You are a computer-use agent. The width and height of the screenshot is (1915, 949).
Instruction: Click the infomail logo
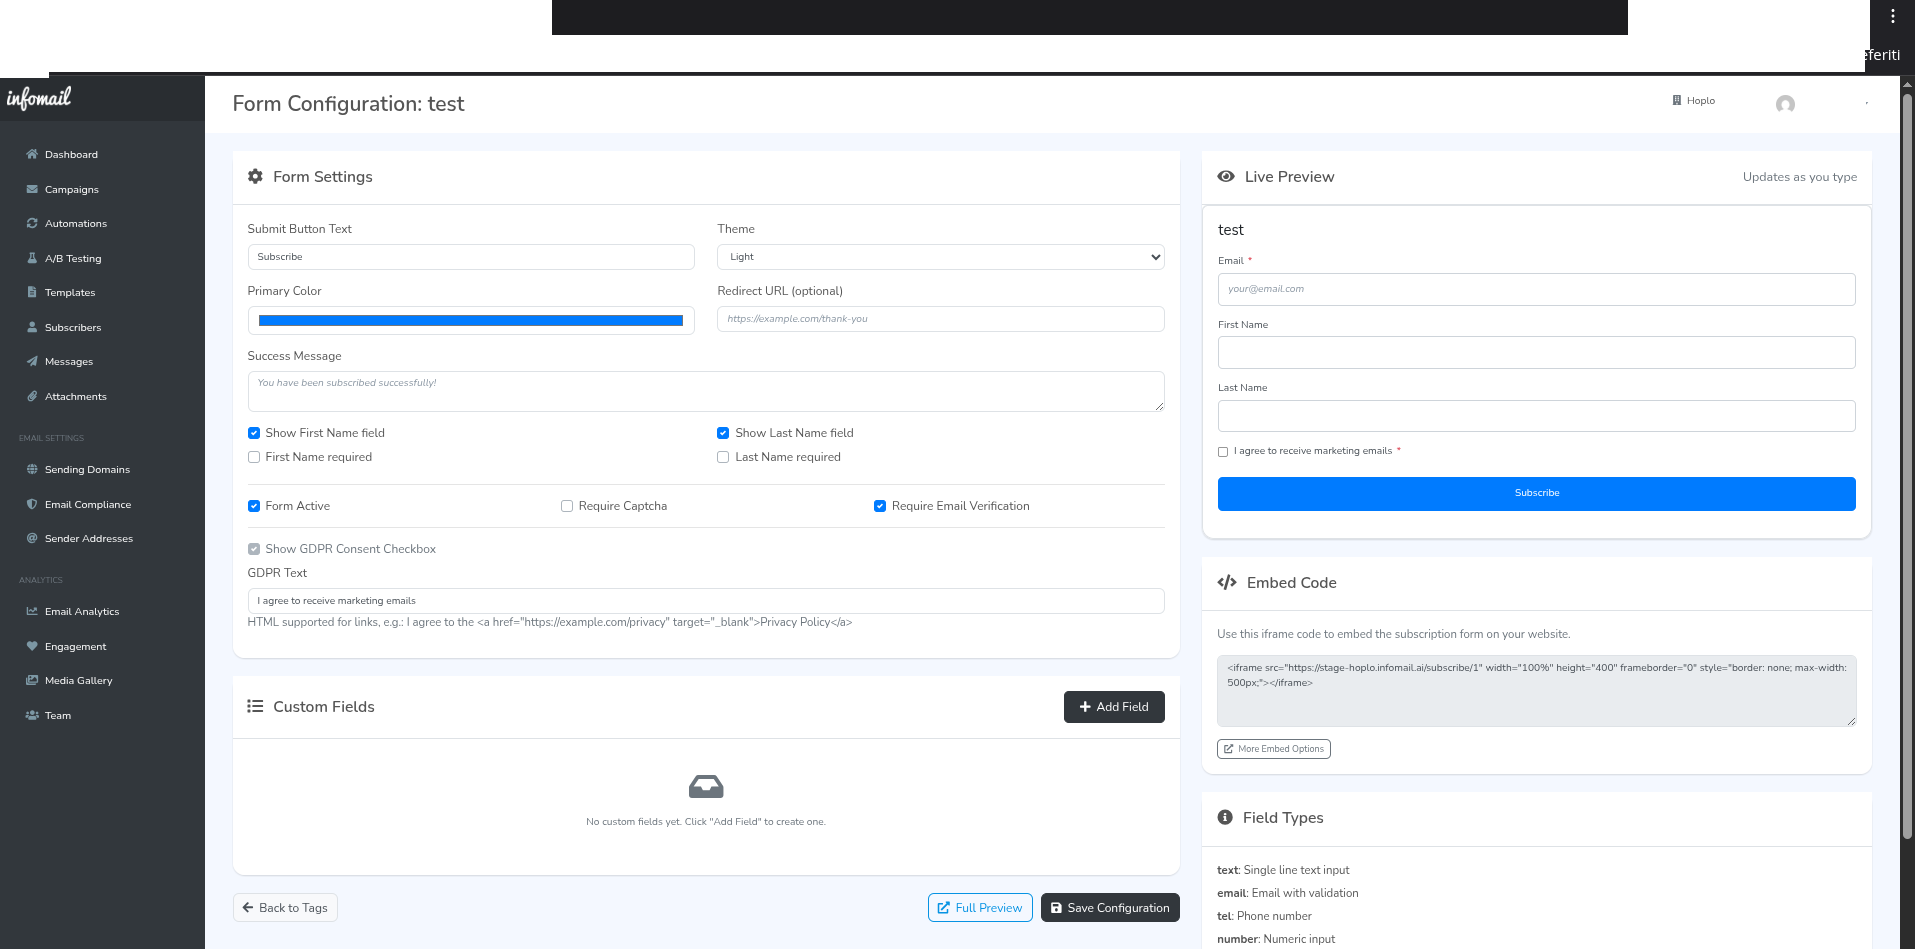tap(39, 98)
